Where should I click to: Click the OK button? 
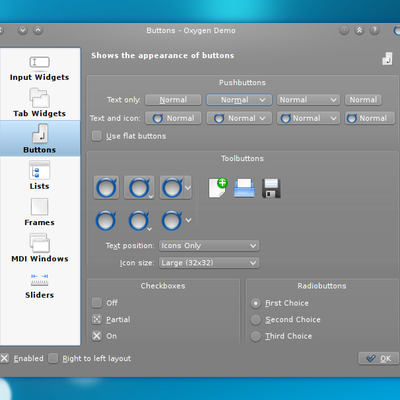pos(379,359)
